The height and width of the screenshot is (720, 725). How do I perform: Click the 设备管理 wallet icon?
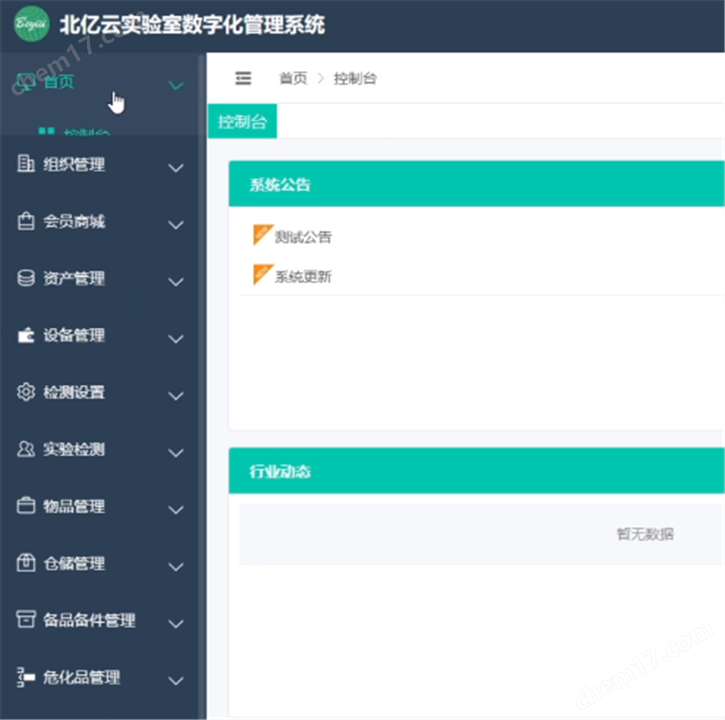click(x=26, y=335)
